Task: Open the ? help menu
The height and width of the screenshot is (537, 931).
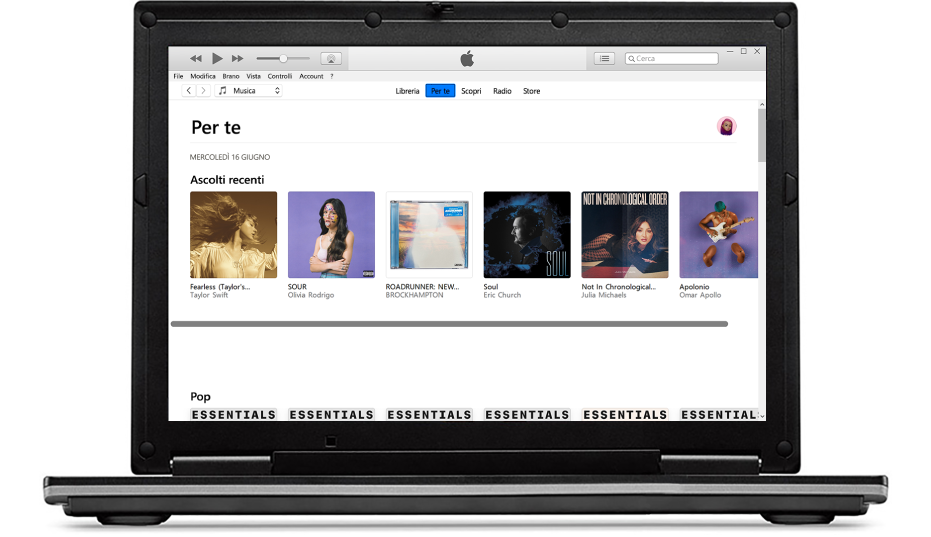Action: point(332,76)
